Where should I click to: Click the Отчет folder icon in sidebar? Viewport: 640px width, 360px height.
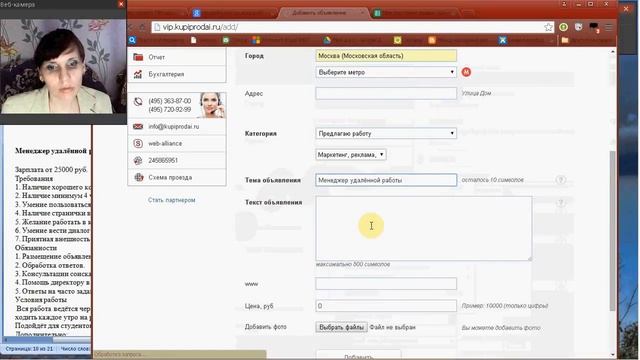[x=138, y=57]
